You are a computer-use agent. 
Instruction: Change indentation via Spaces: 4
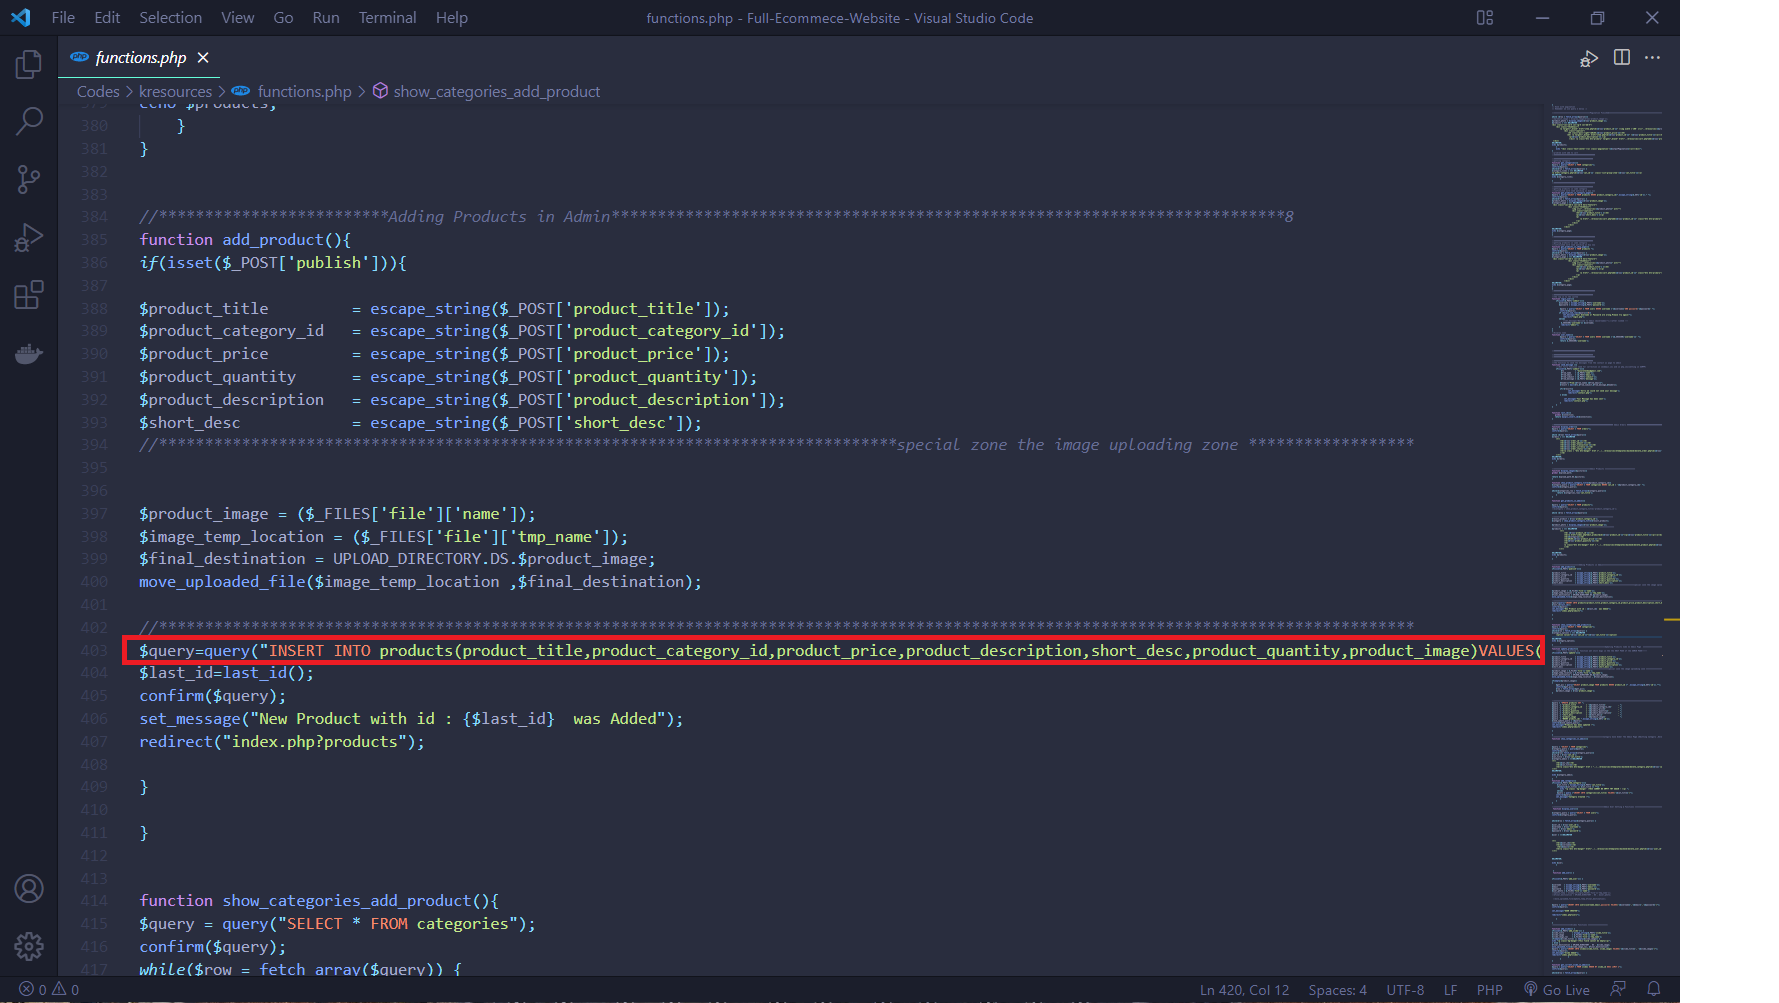(1337, 990)
